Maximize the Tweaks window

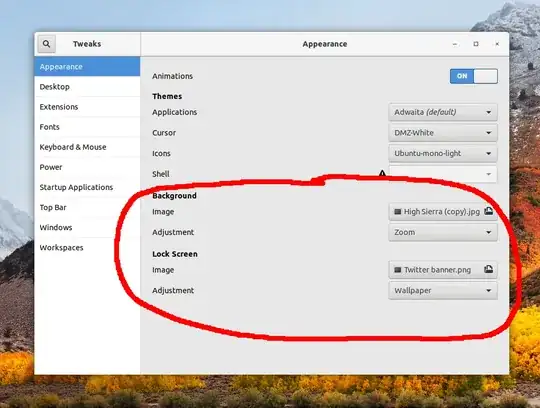[x=476, y=44]
